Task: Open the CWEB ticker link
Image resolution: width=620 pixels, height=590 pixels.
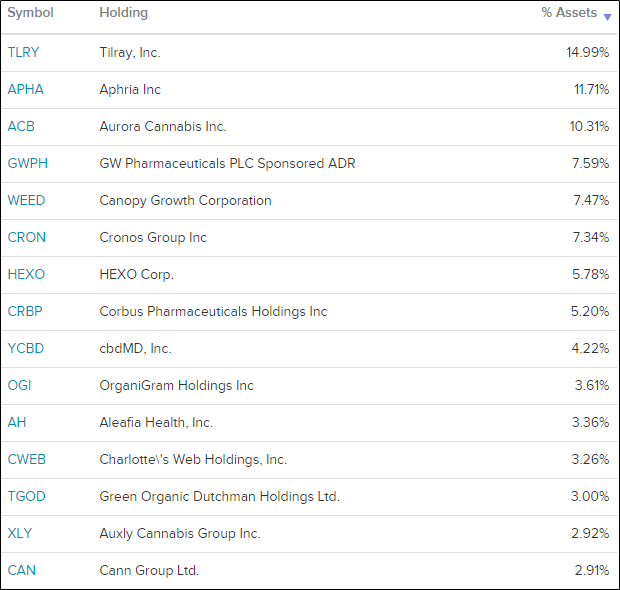Action: pyautogui.click(x=26, y=460)
